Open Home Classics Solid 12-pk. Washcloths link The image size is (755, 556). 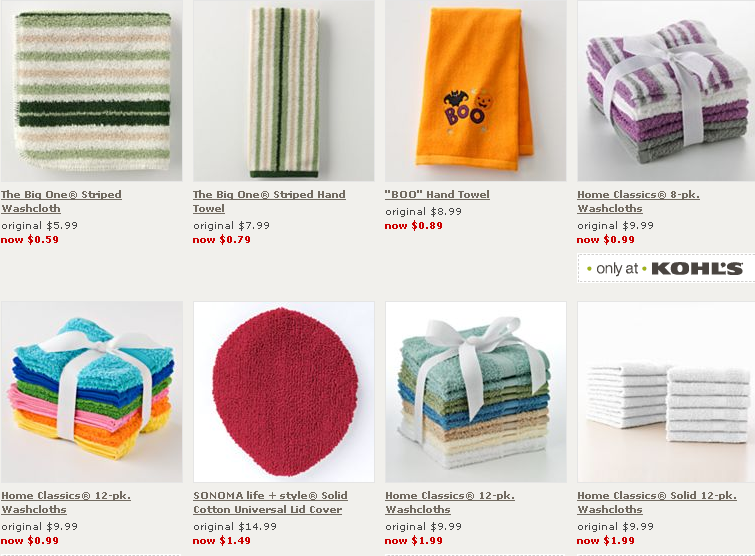click(657, 502)
